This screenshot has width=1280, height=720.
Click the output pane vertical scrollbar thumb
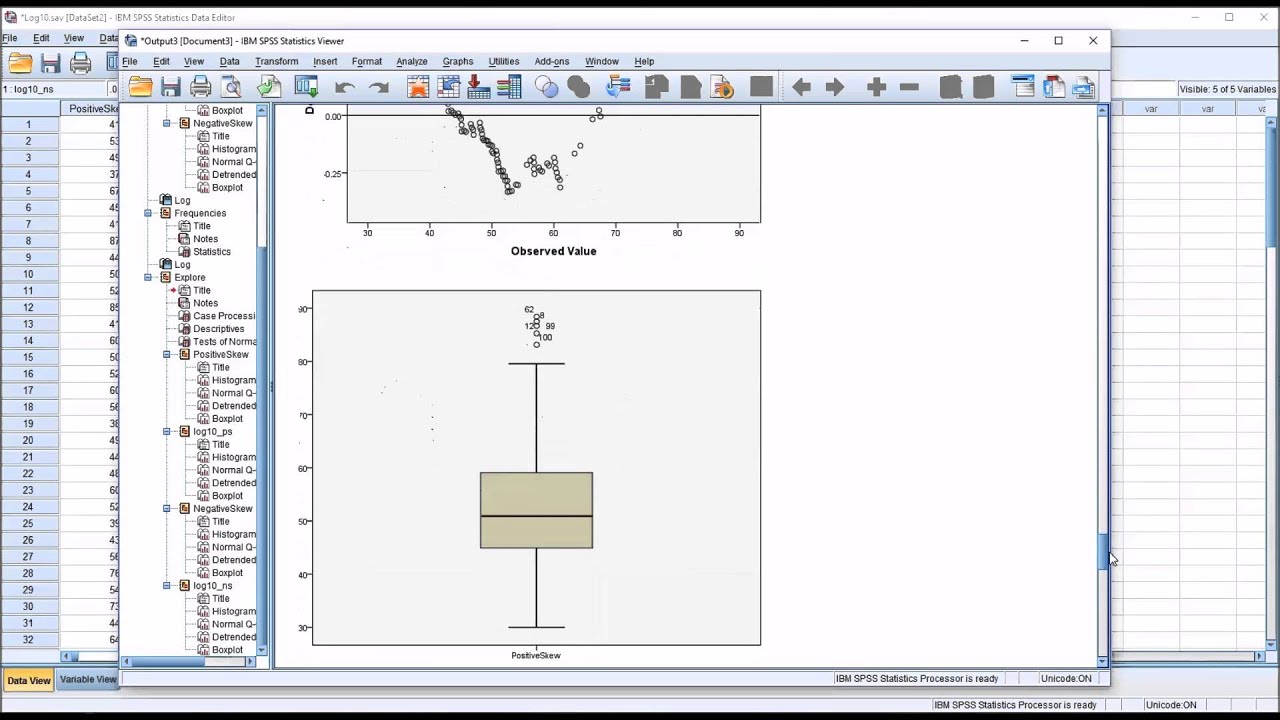coord(1103,550)
